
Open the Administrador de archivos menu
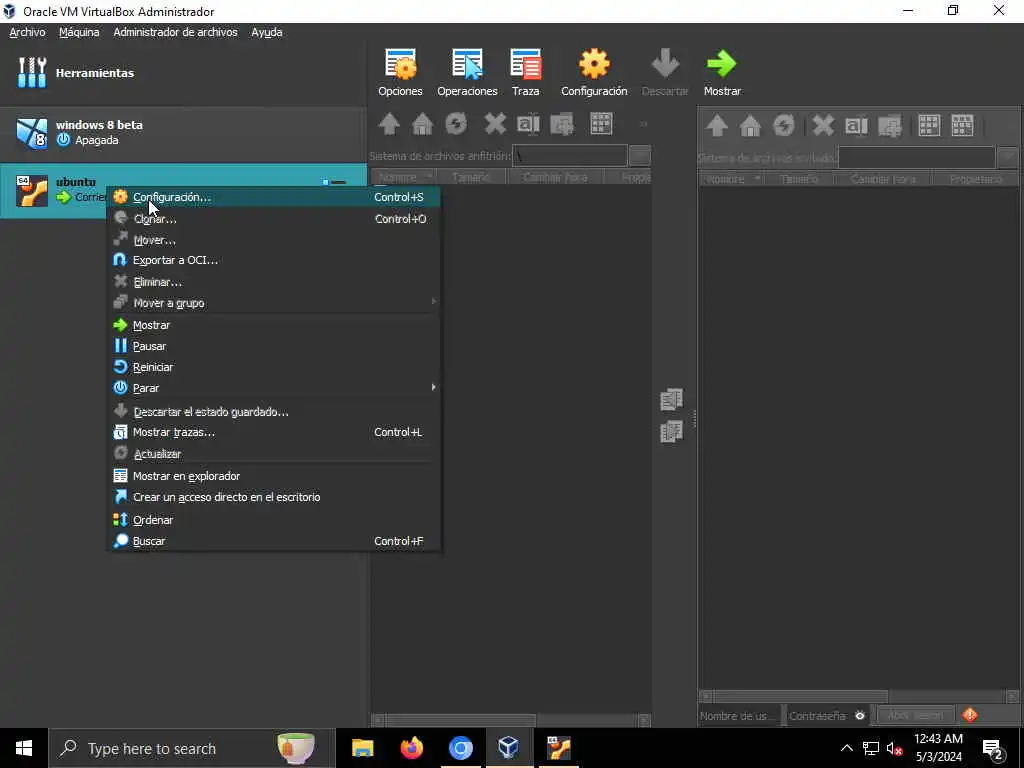coord(175,32)
